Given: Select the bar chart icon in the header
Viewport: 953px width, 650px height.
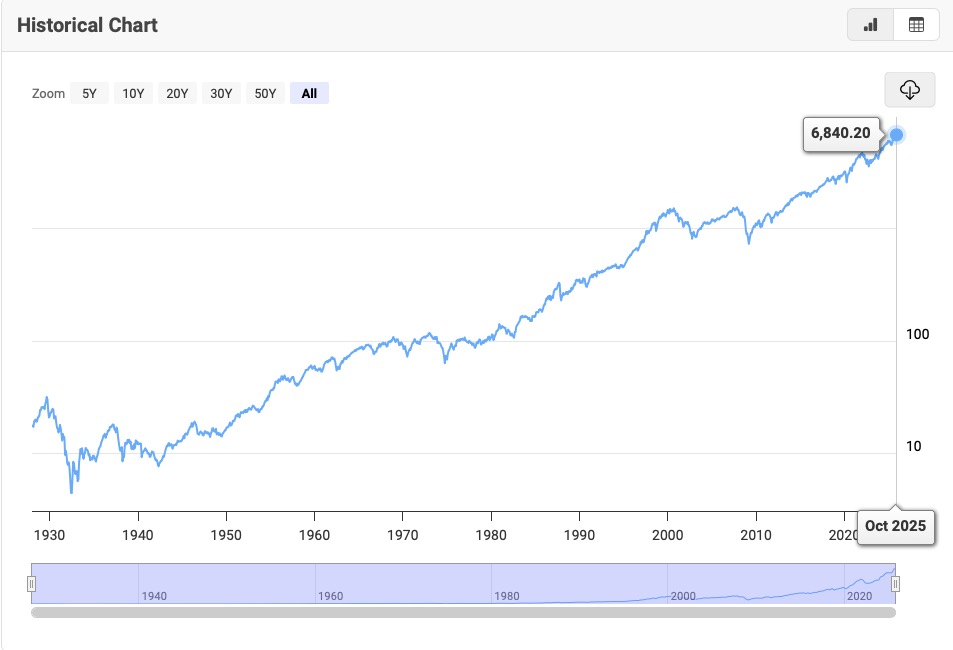Looking at the screenshot, I should point(868,24).
